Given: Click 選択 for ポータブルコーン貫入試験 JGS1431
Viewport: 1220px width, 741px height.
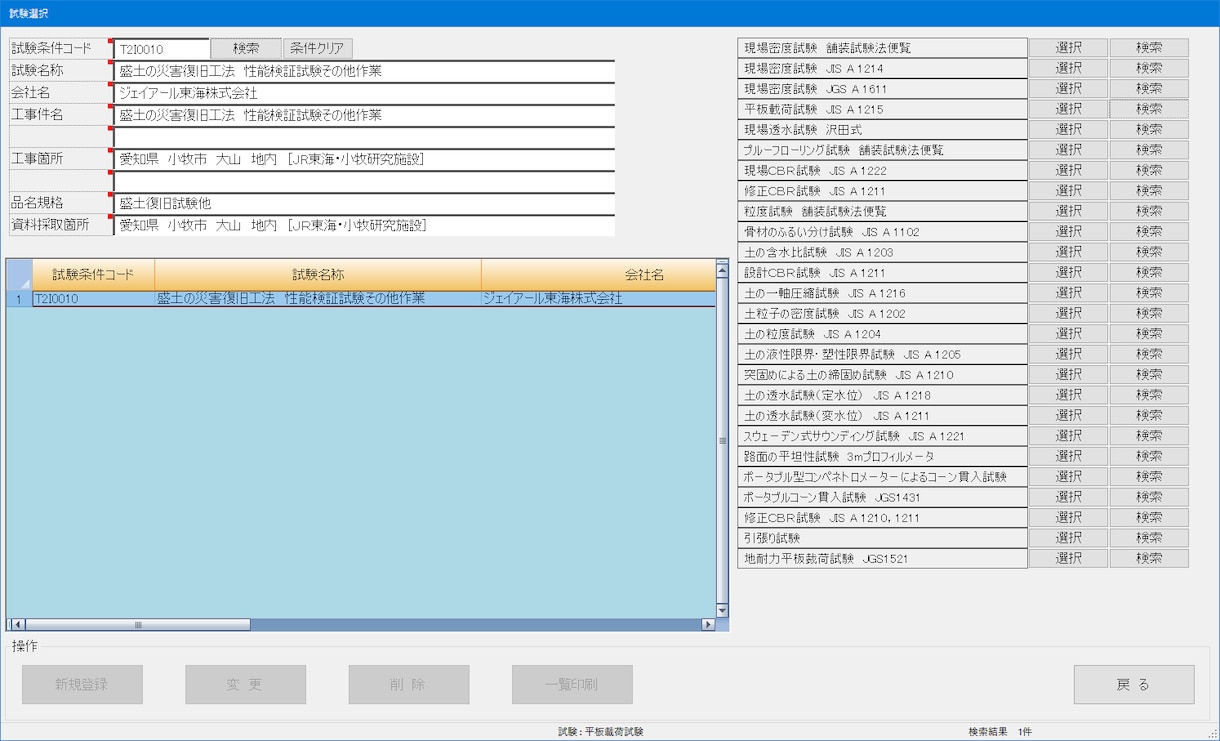Looking at the screenshot, I should point(1068,497).
